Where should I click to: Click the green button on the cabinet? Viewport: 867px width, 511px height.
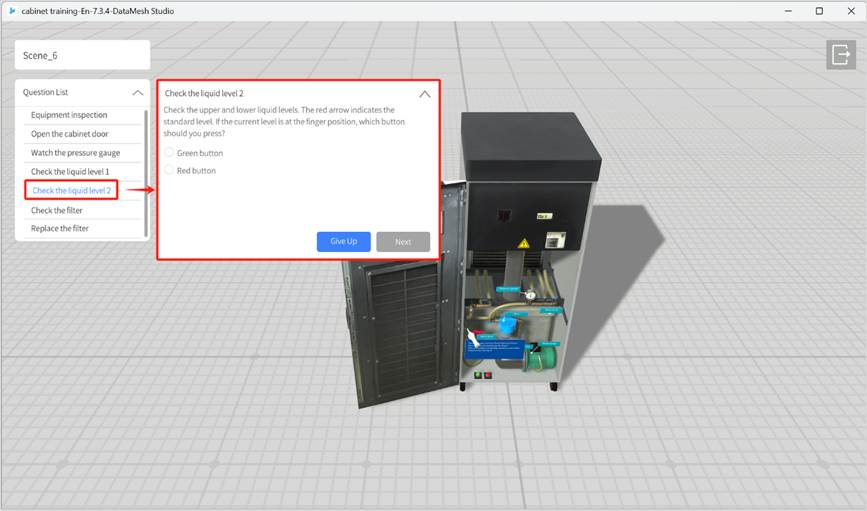(478, 375)
